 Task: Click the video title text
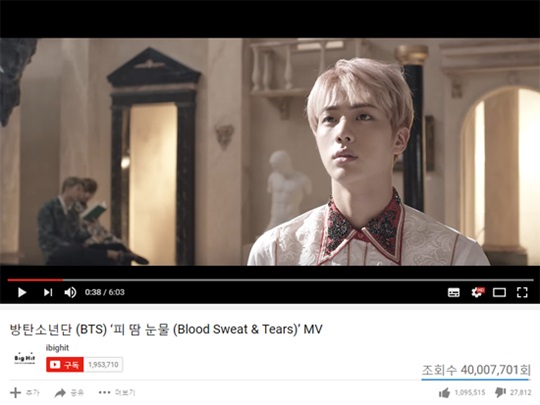point(166,329)
